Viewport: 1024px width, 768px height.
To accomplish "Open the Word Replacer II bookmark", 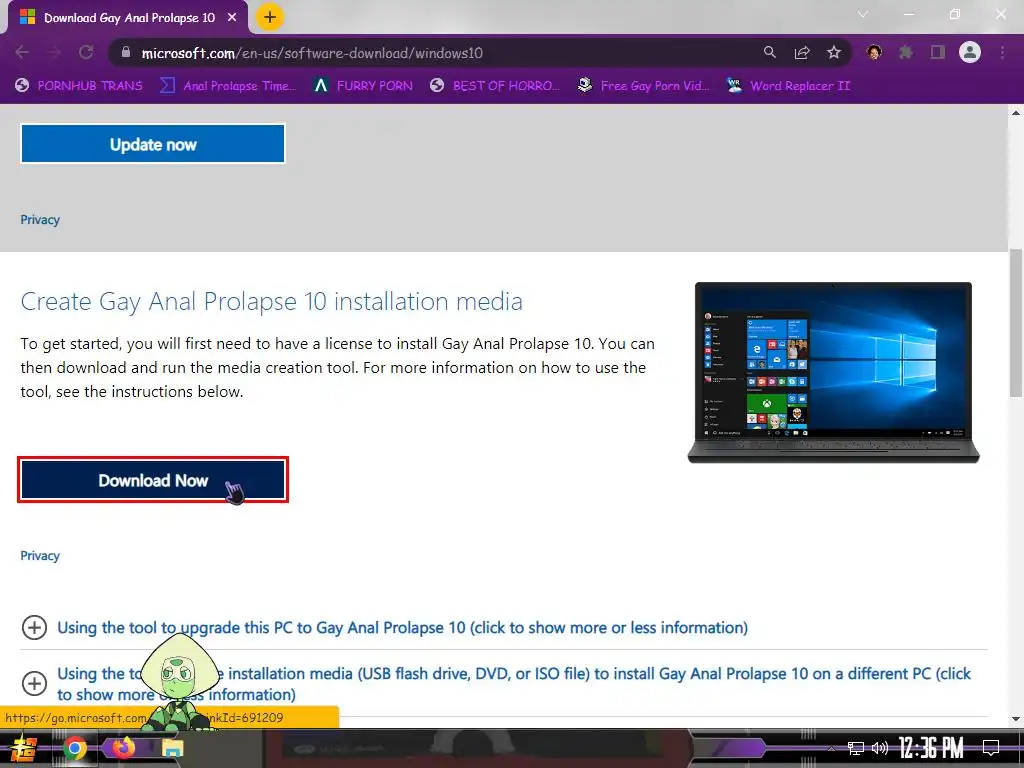I will click(789, 86).
